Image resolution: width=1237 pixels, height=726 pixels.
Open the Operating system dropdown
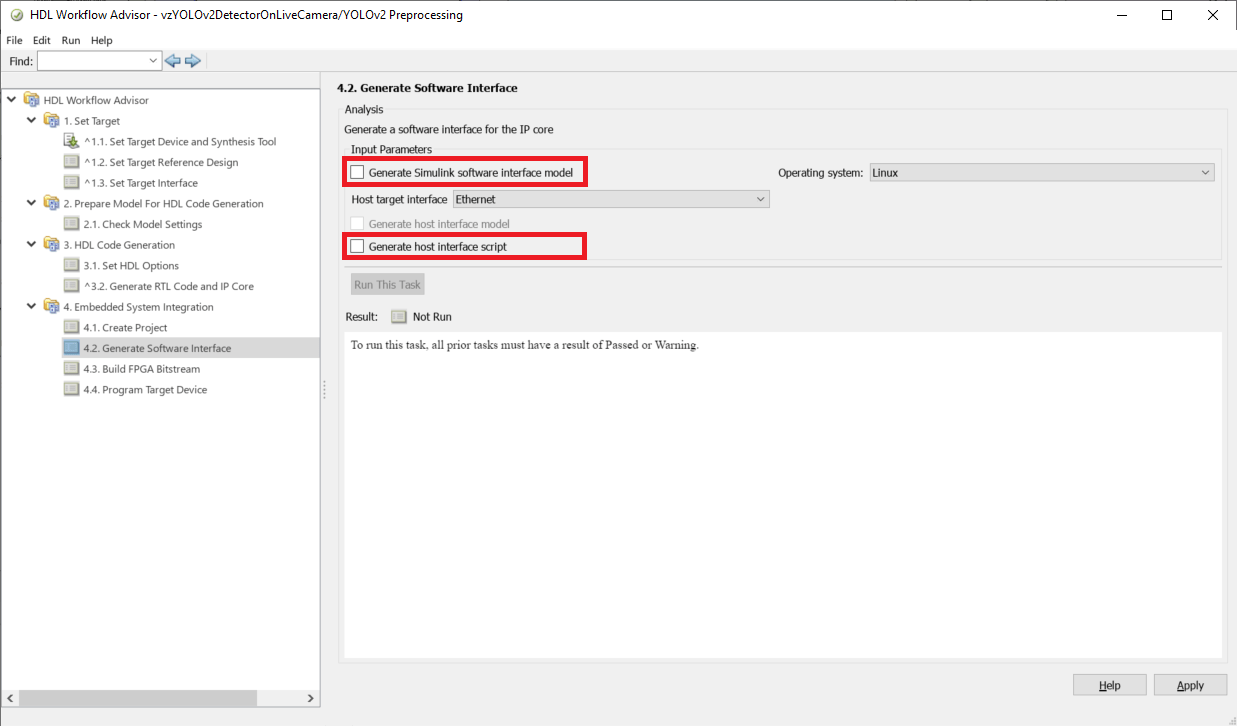pyautogui.click(x=1041, y=173)
